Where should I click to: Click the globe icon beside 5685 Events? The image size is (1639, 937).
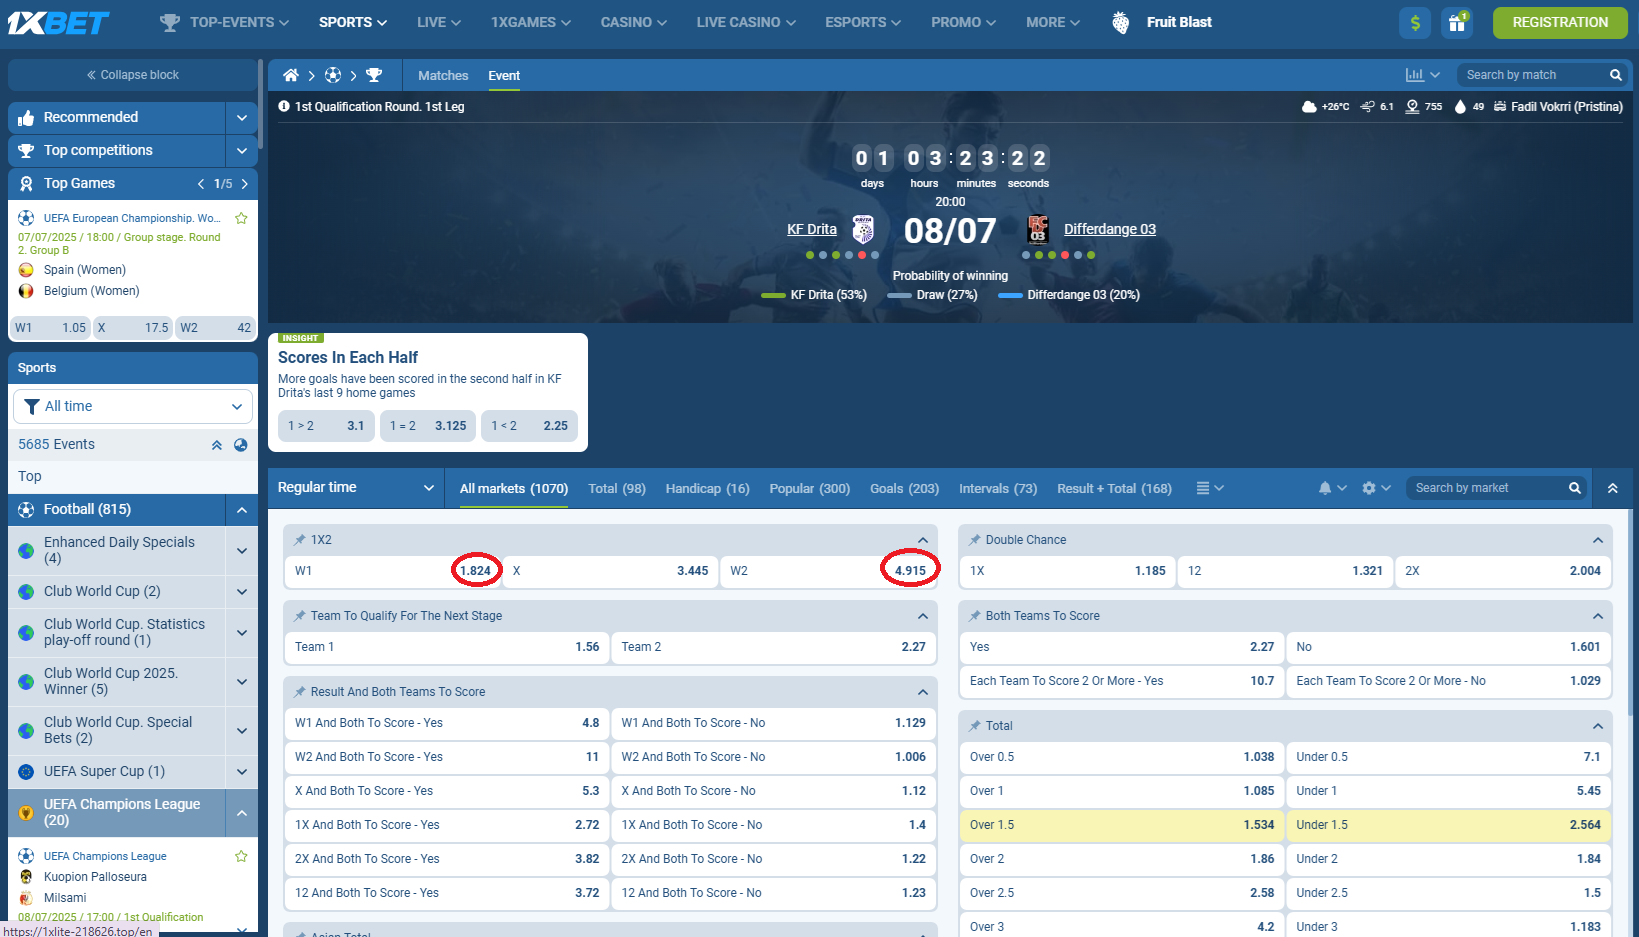241,445
